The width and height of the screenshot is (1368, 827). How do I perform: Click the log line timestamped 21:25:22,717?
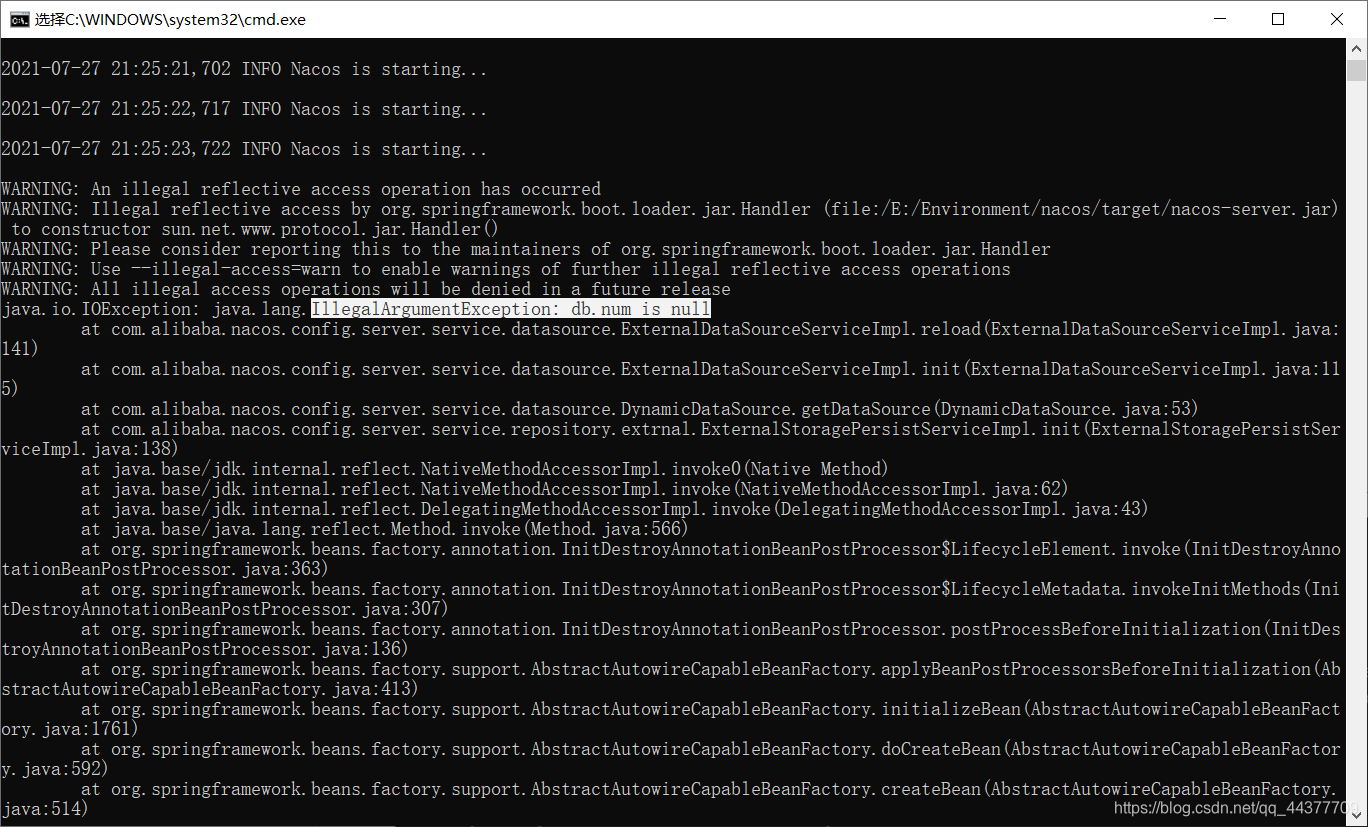[x=244, y=109]
